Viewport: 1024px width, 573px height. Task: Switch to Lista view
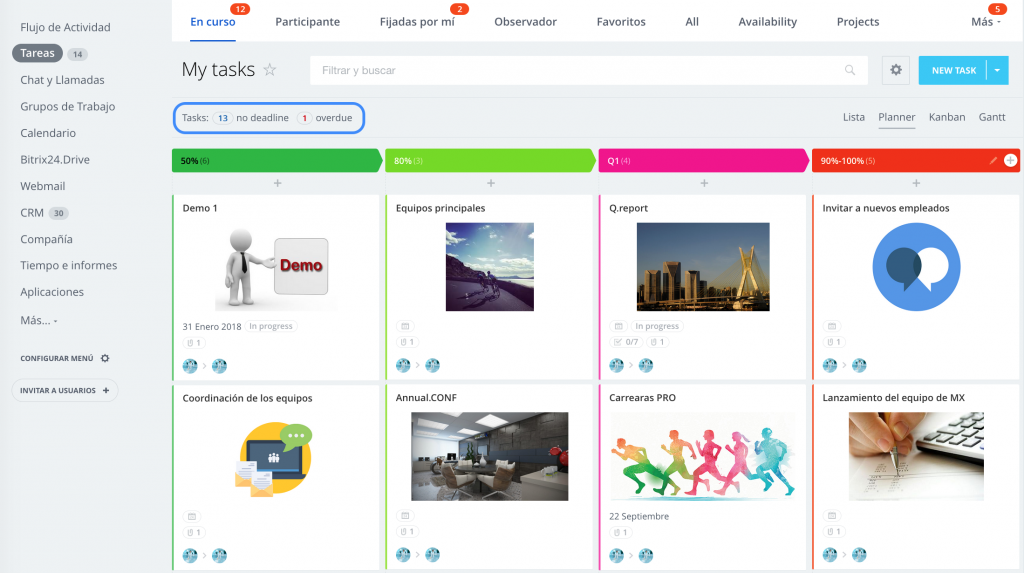[x=854, y=117]
